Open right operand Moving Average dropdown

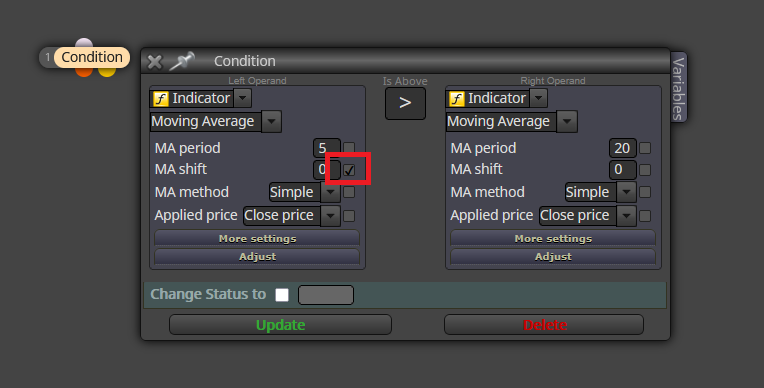coord(567,121)
